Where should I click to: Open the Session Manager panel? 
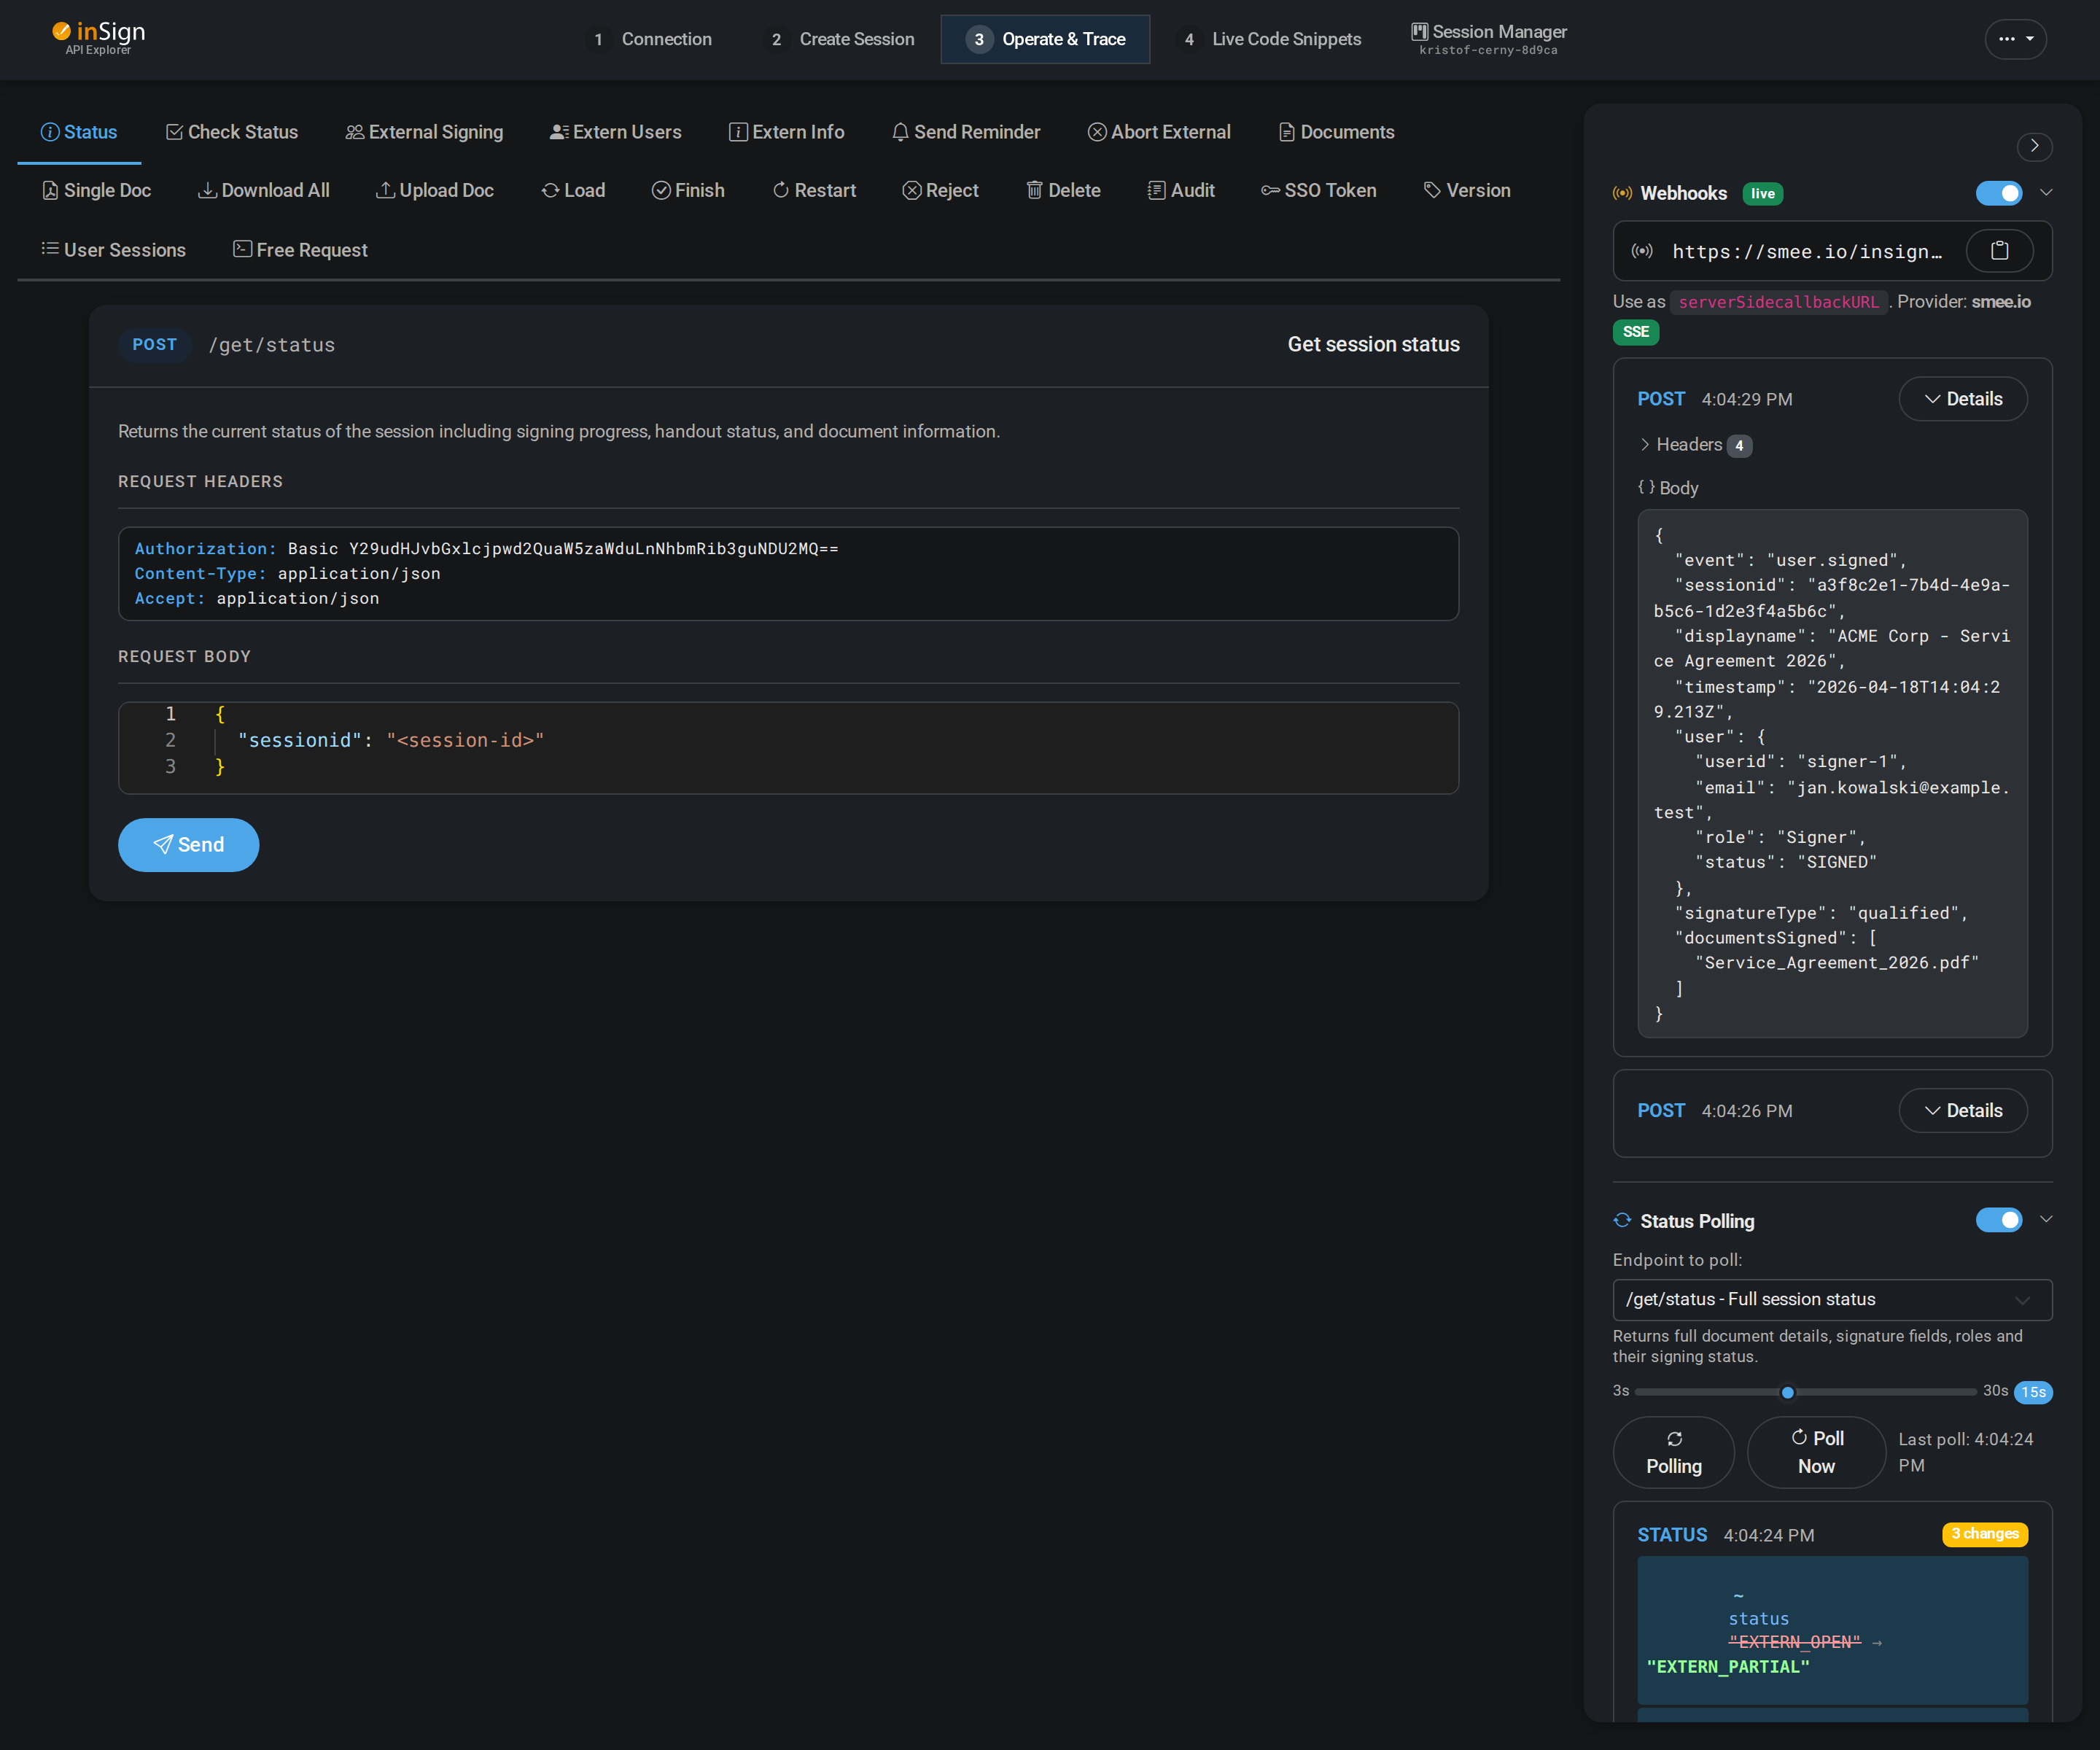pos(1487,39)
